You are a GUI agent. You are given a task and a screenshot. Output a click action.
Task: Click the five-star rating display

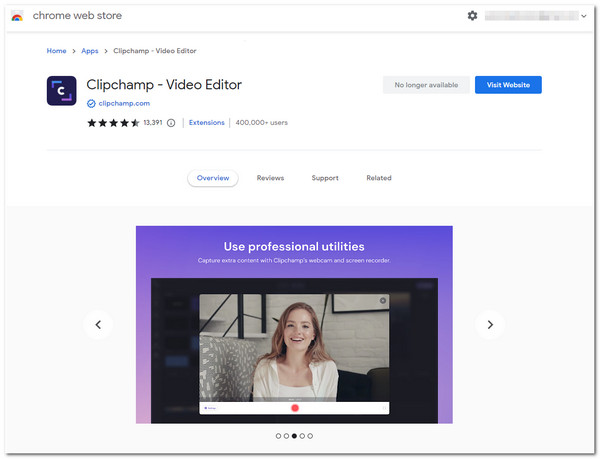113,123
